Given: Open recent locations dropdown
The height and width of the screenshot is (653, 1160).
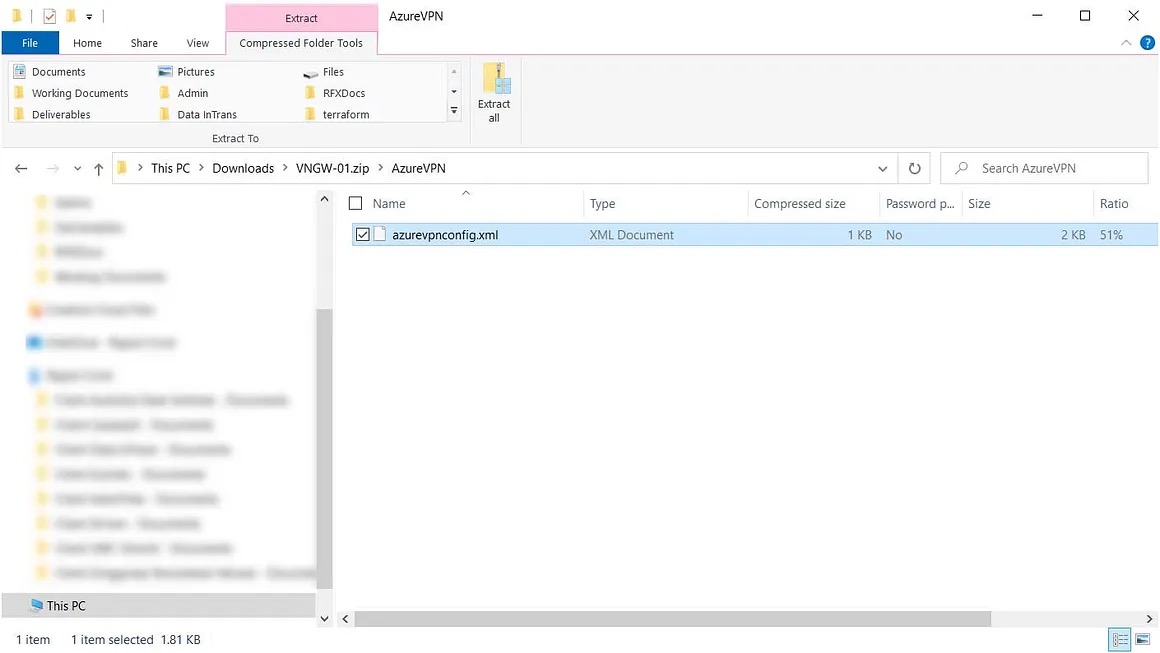Looking at the screenshot, I should click(x=77, y=169).
